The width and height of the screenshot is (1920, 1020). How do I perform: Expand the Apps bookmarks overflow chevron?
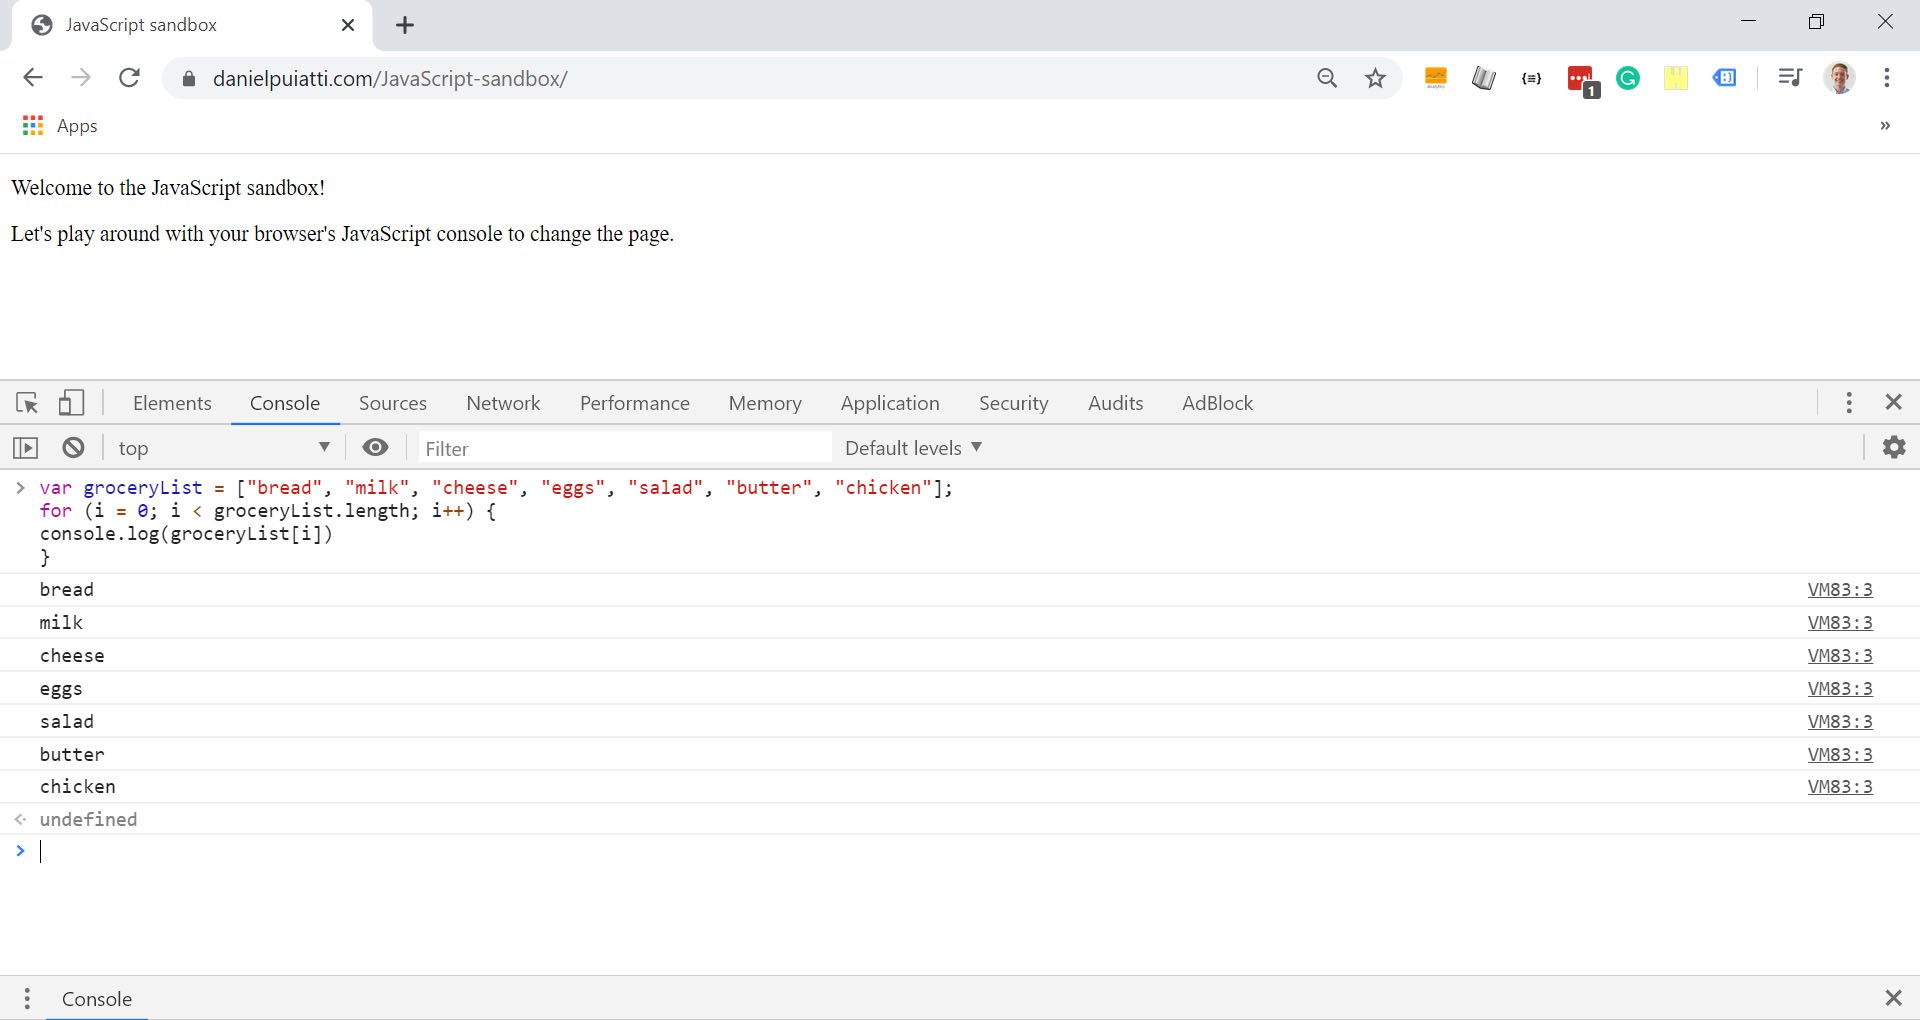click(x=1884, y=125)
